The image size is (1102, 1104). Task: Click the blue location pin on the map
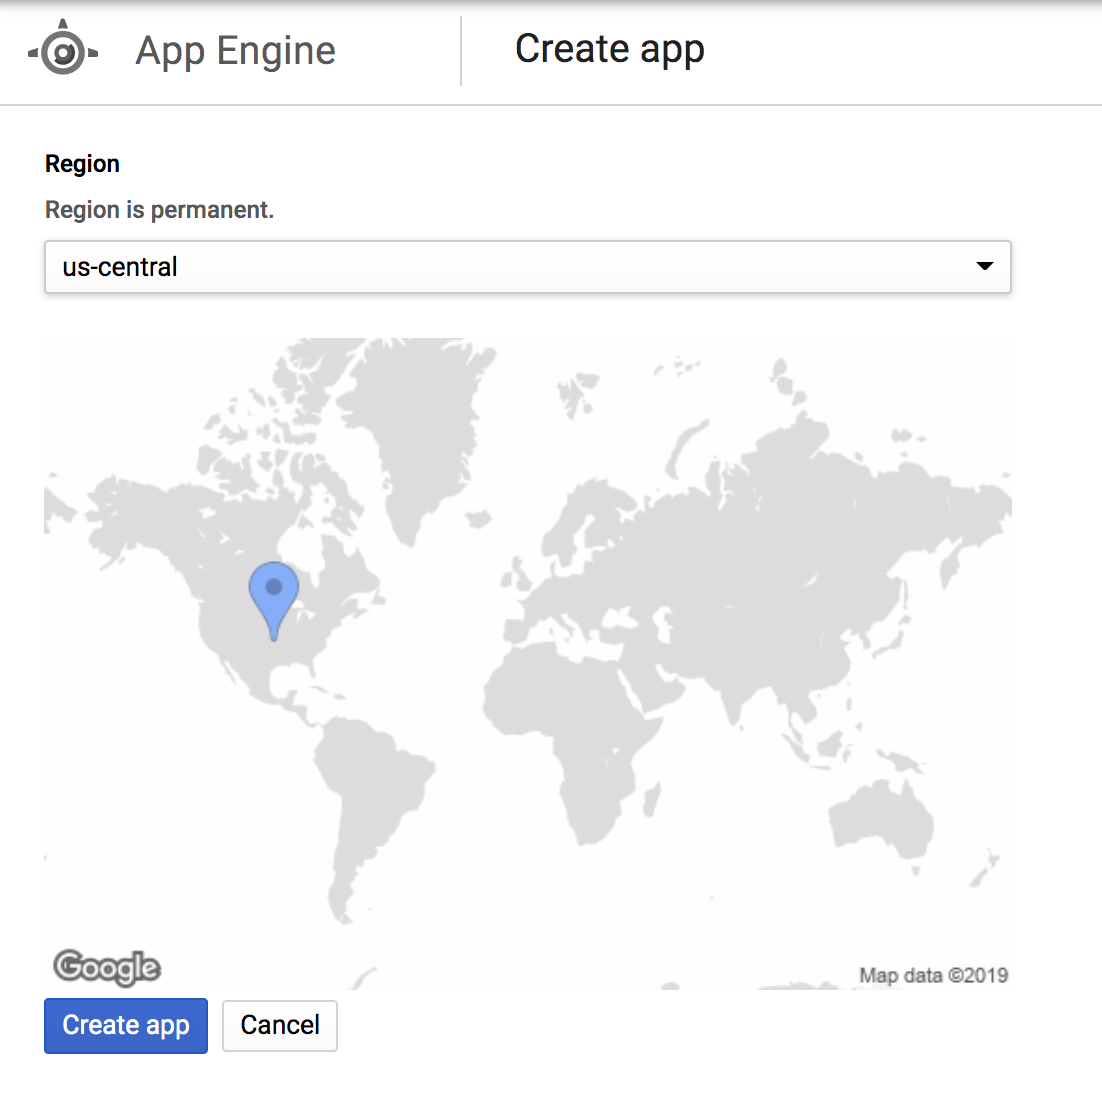click(x=273, y=593)
